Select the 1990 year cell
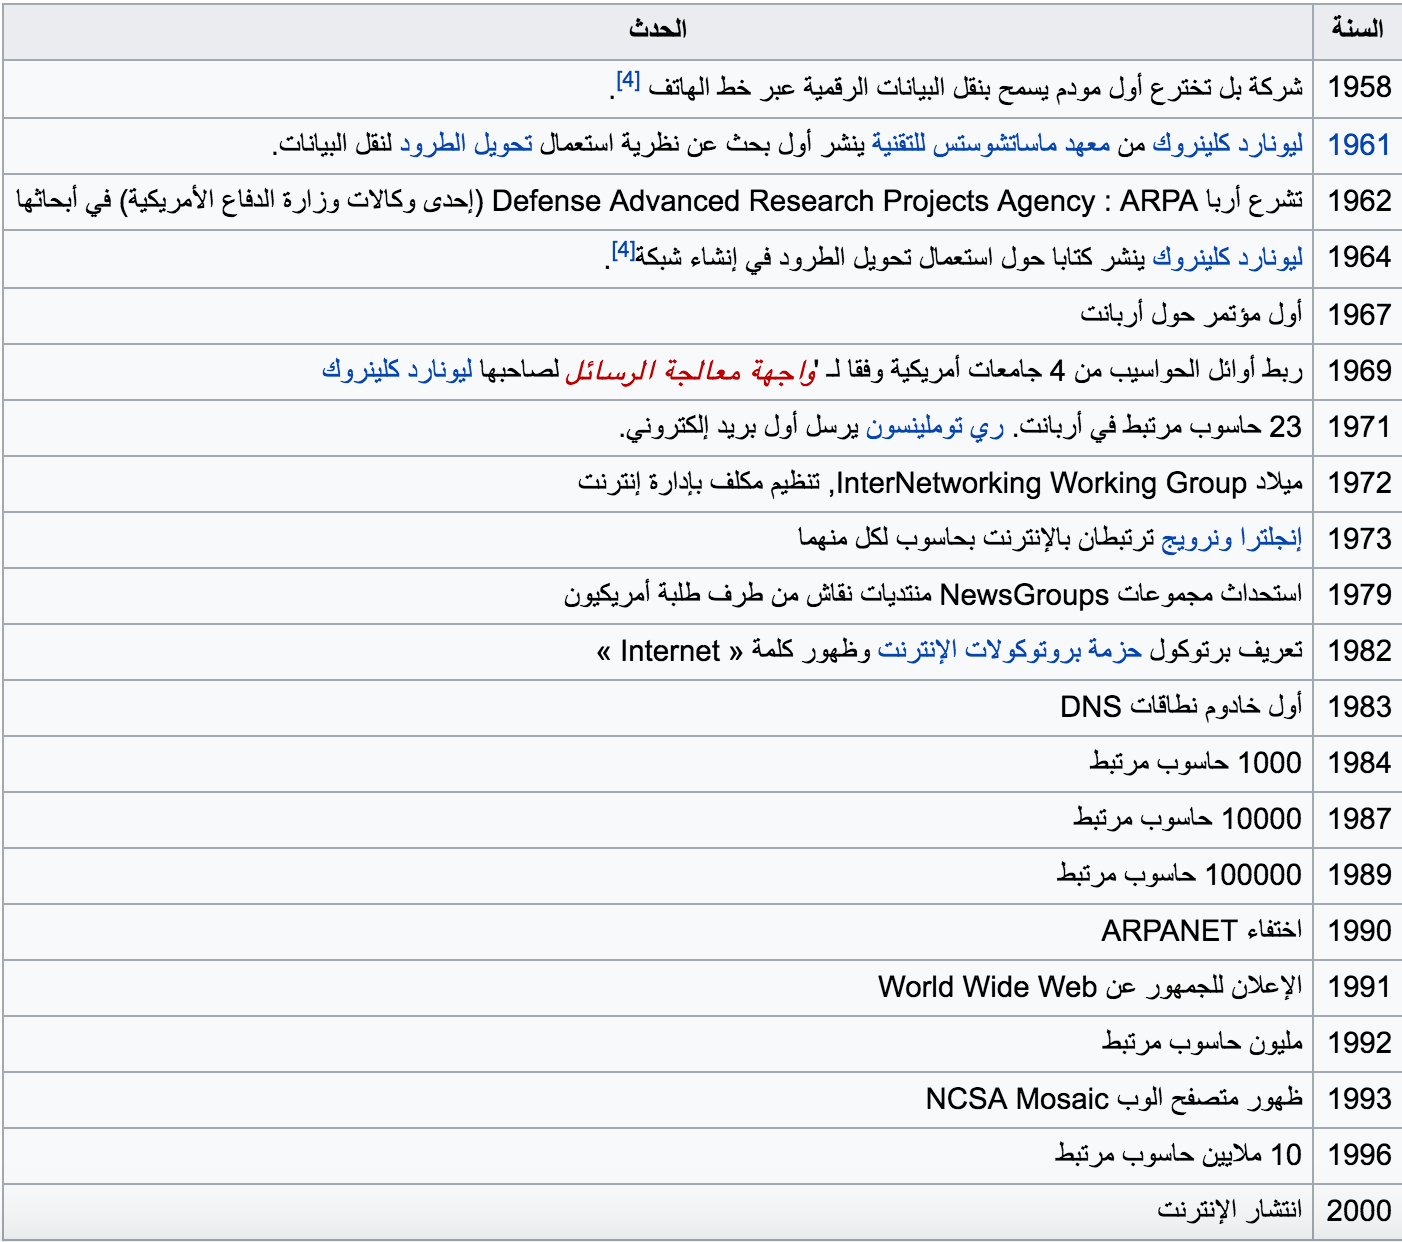 pyautogui.click(x=1359, y=931)
